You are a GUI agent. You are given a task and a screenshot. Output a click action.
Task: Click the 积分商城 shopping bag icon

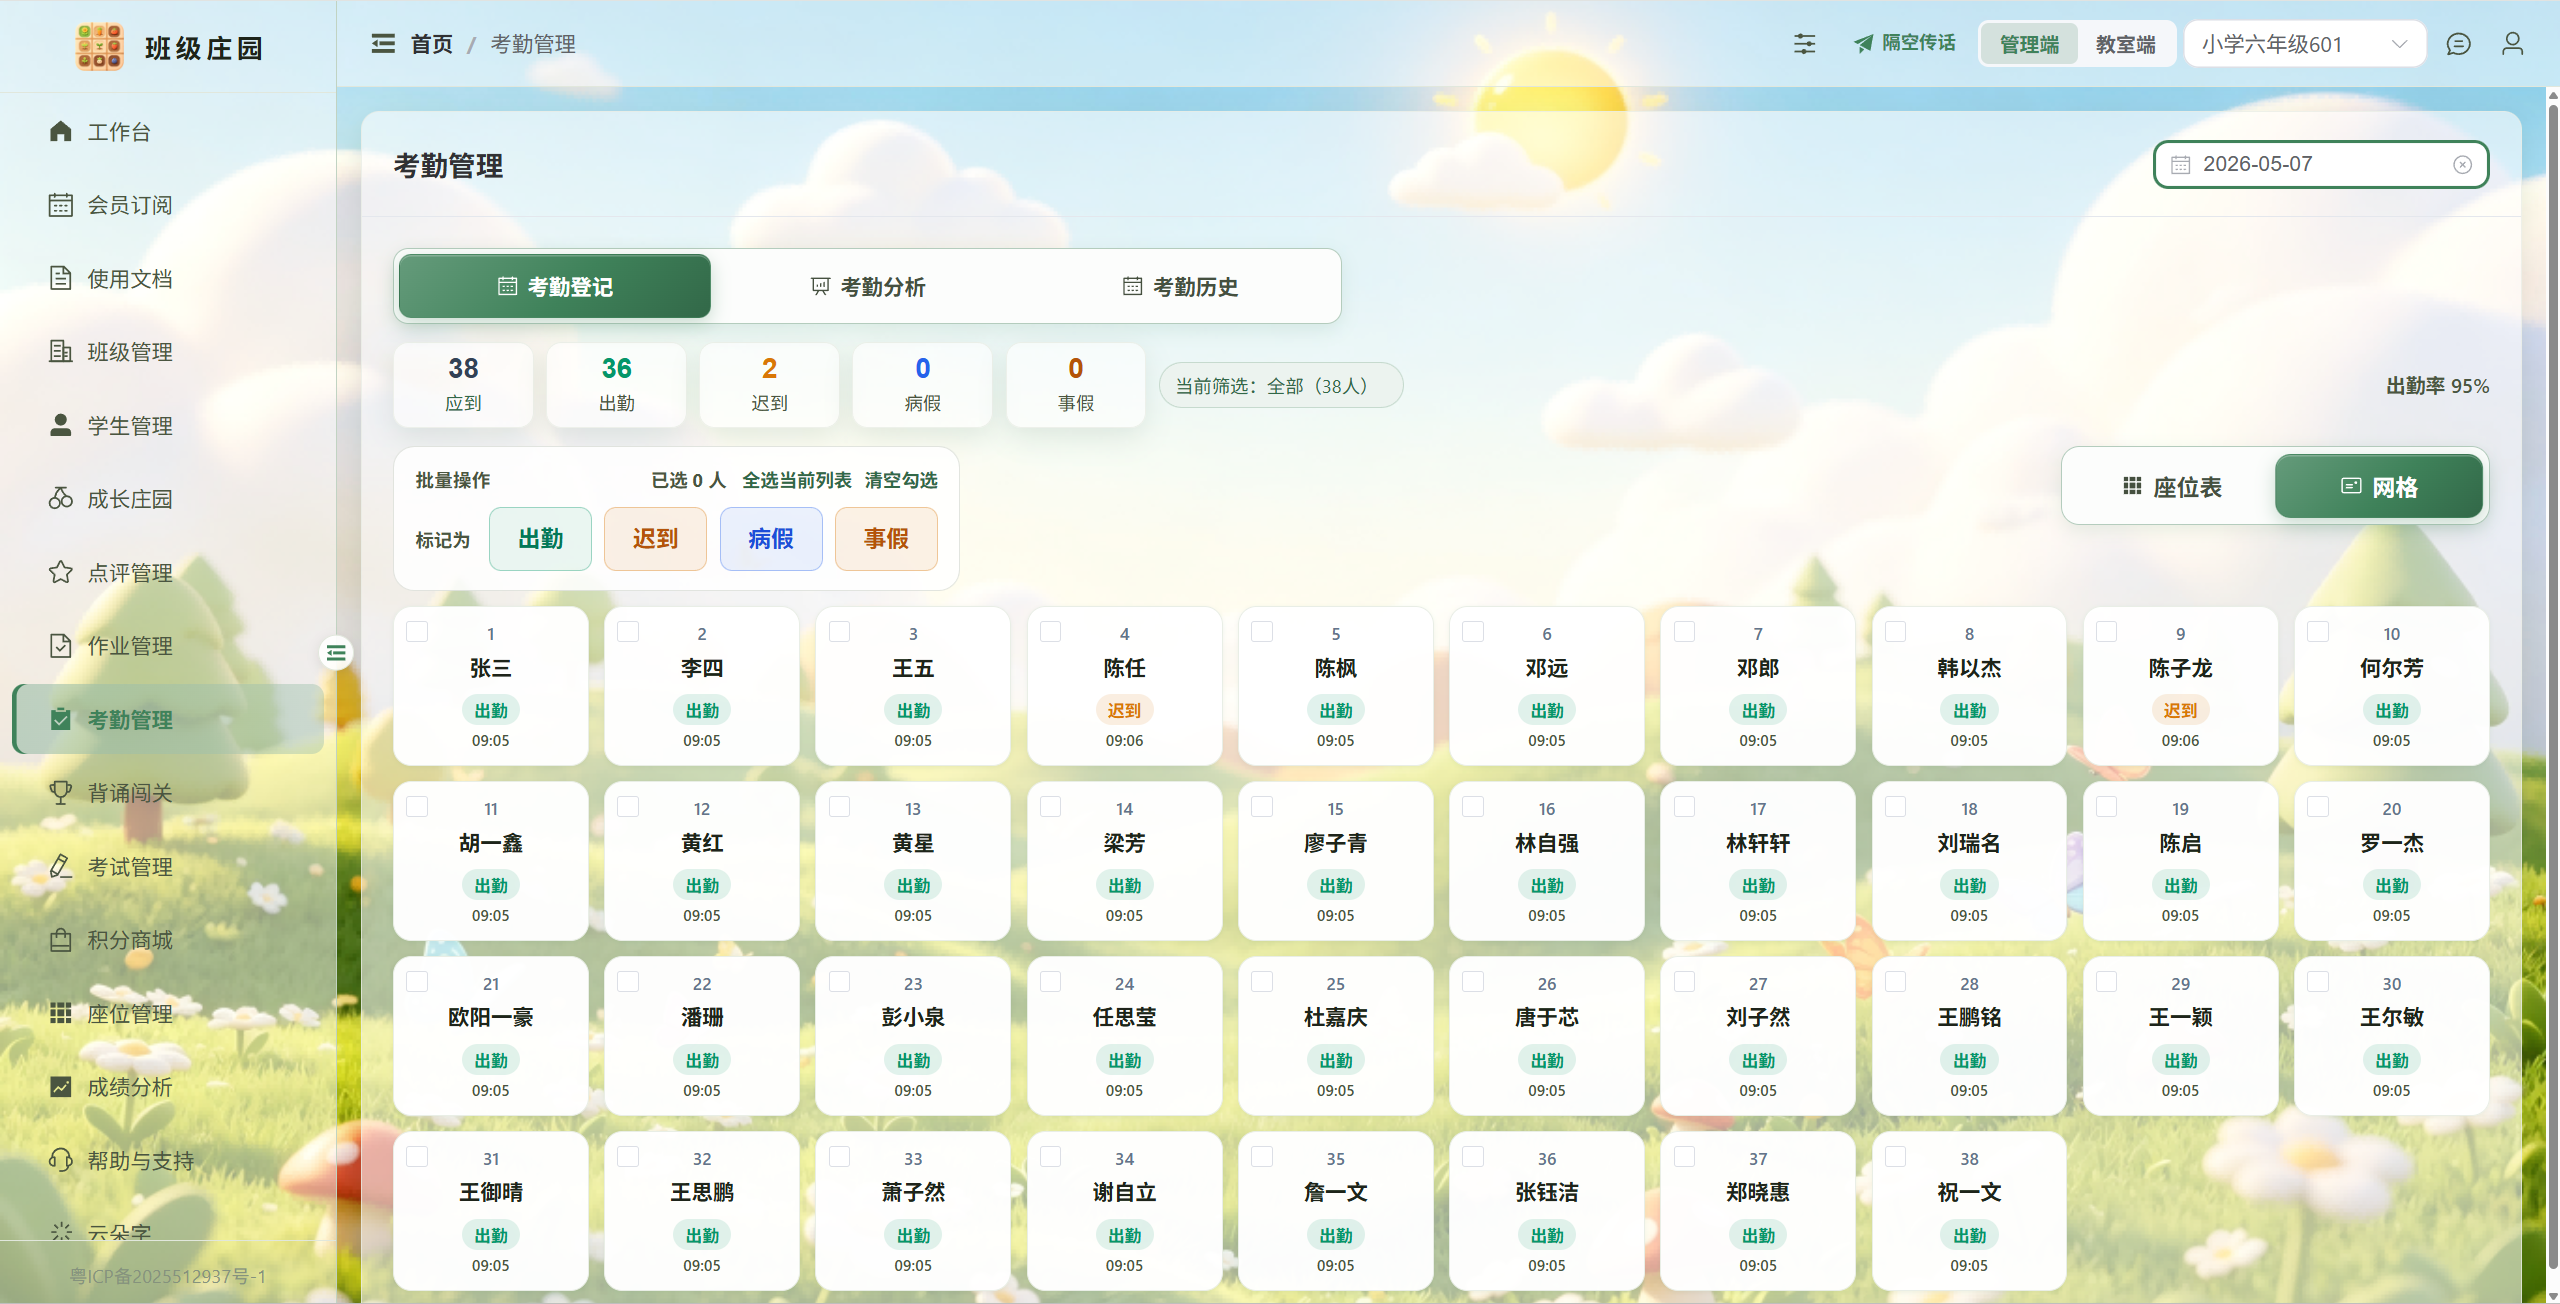click(61, 939)
